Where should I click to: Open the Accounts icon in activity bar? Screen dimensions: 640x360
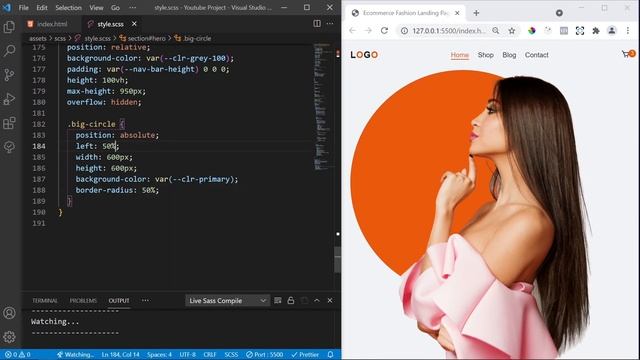coord(9,313)
